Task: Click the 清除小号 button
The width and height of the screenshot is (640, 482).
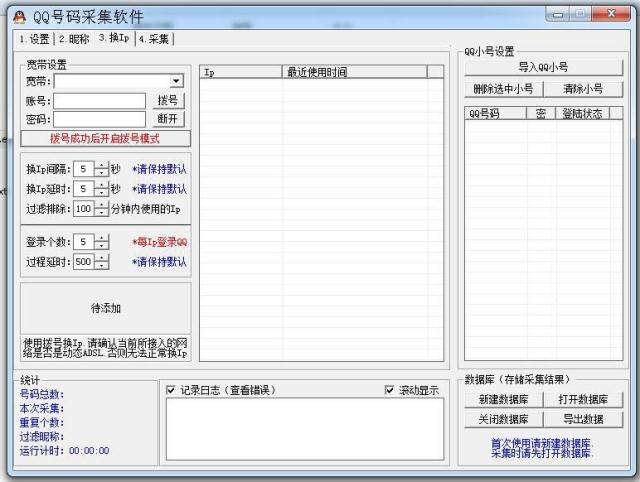Action: point(583,89)
